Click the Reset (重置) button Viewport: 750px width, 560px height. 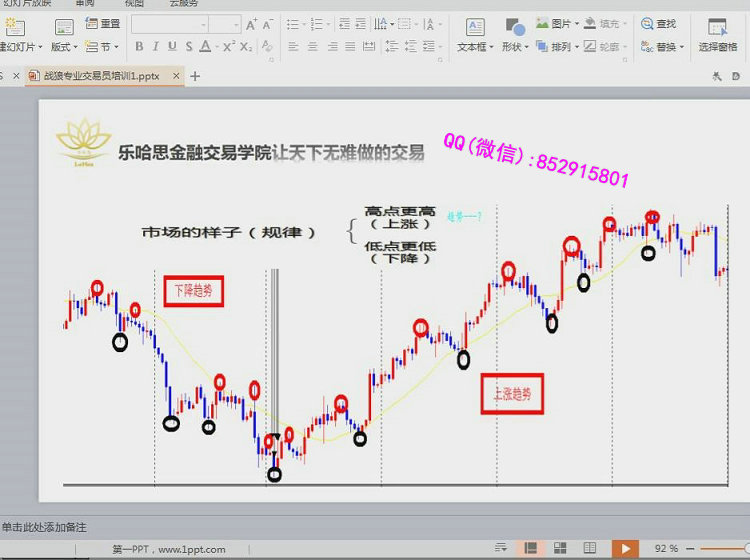coord(103,24)
